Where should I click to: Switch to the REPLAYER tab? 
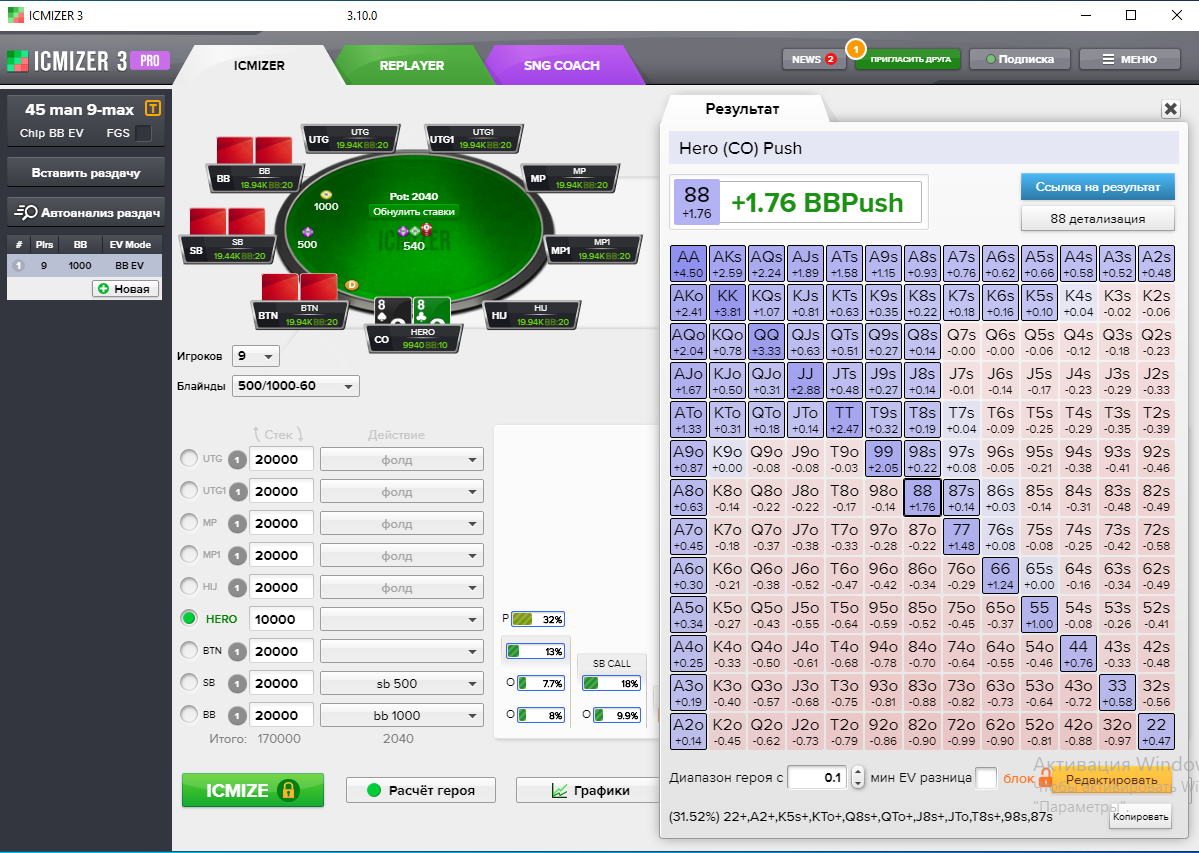pyautogui.click(x=411, y=66)
